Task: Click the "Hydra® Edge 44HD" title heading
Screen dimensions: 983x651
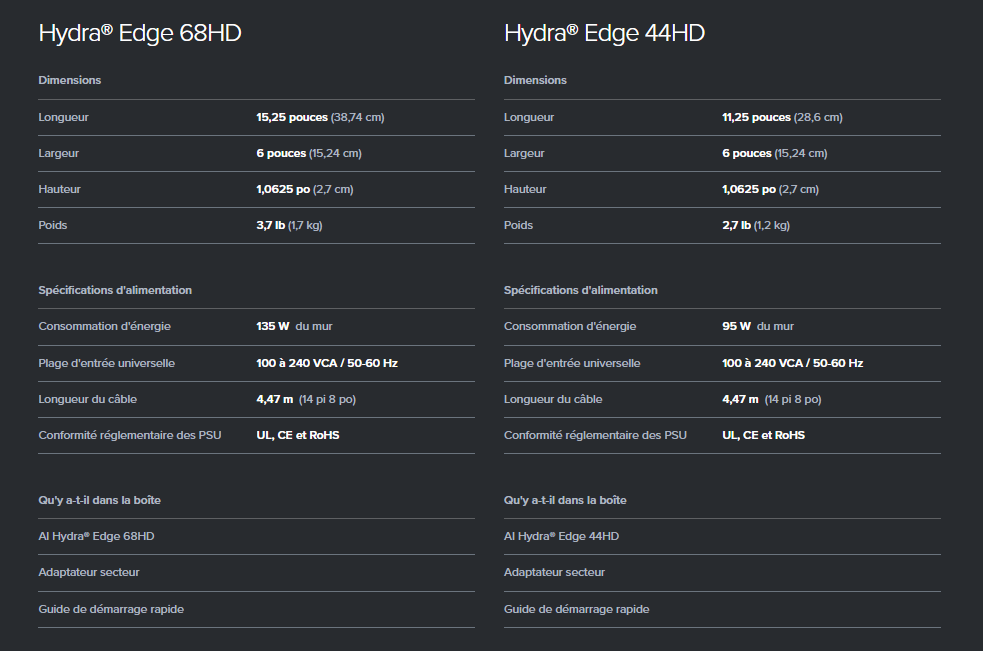Action: click(604, 33)
